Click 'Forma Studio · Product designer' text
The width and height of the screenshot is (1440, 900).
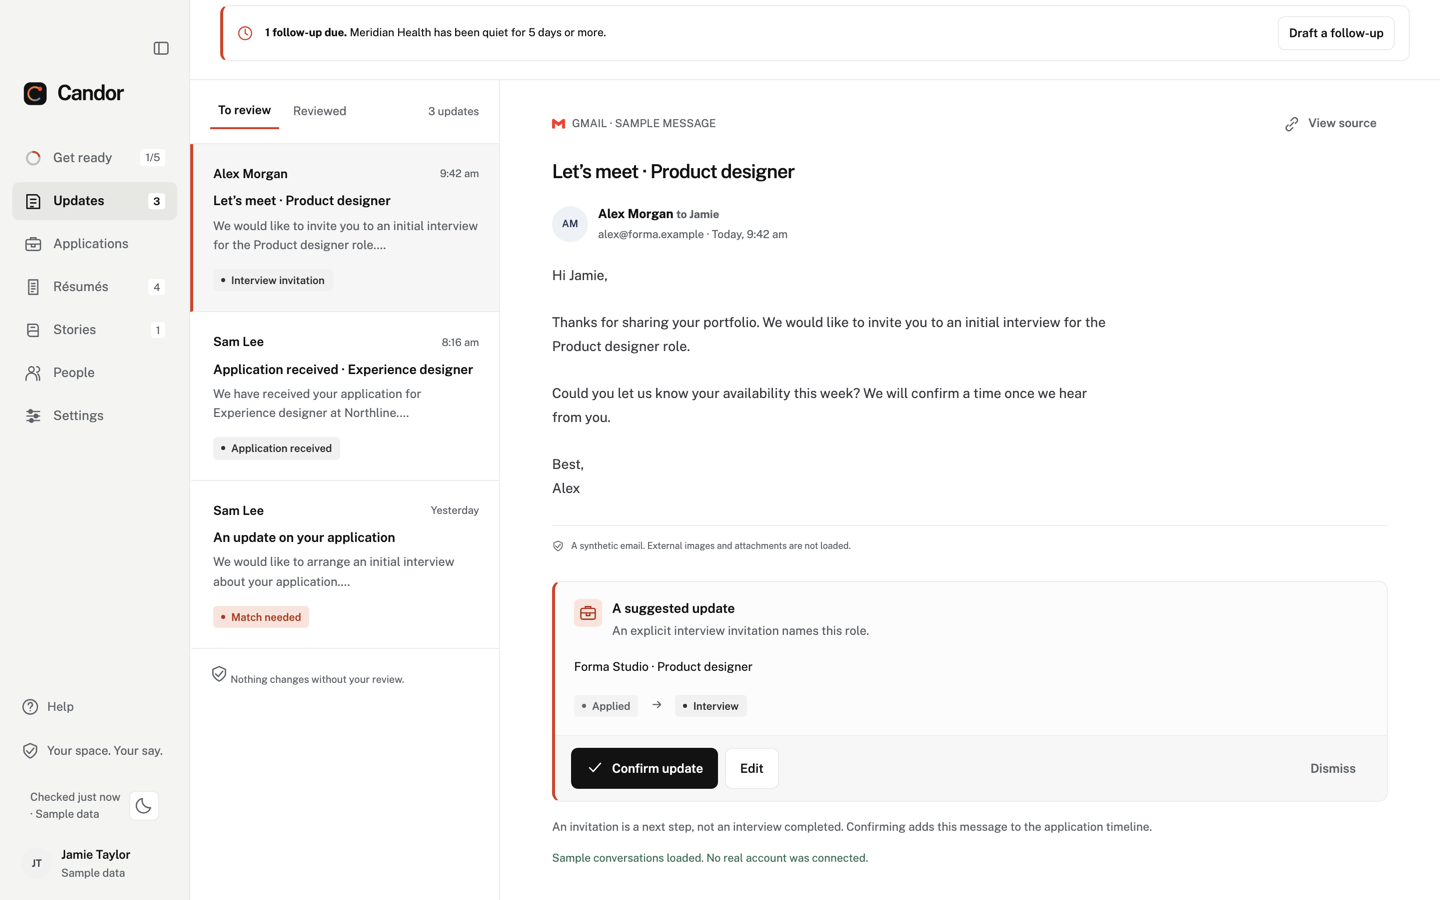tap(663, 667)
